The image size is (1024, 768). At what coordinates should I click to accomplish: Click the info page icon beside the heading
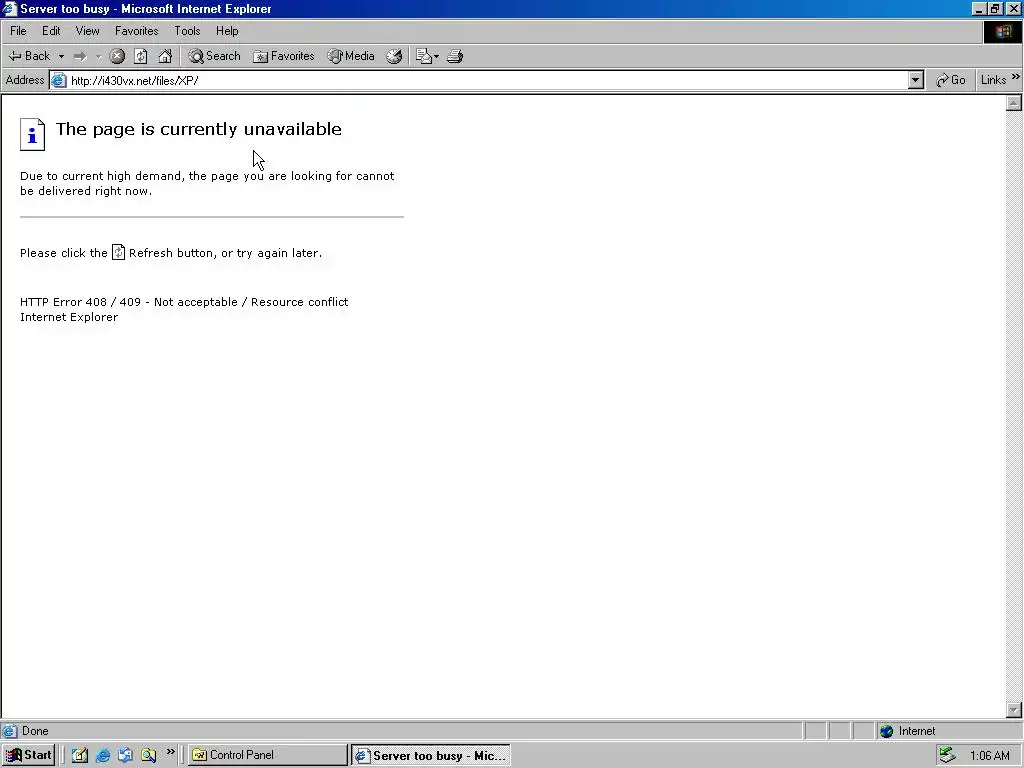coord(32,135)
